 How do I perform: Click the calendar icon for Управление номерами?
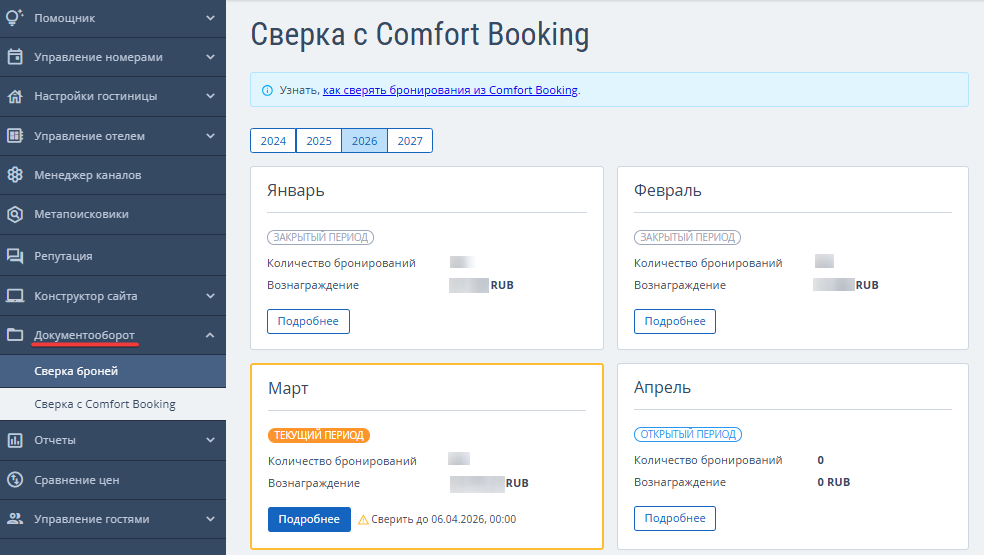15,57
